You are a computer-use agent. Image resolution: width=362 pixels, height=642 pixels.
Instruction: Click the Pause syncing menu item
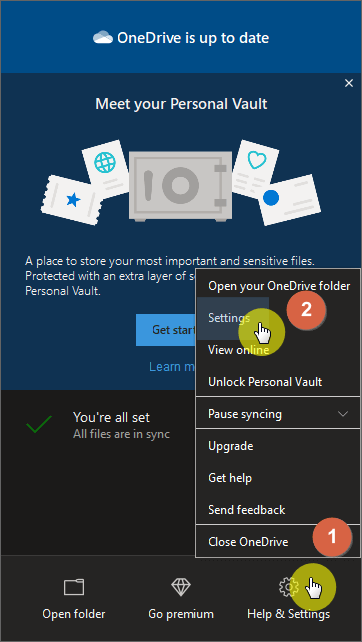[278, 414]
